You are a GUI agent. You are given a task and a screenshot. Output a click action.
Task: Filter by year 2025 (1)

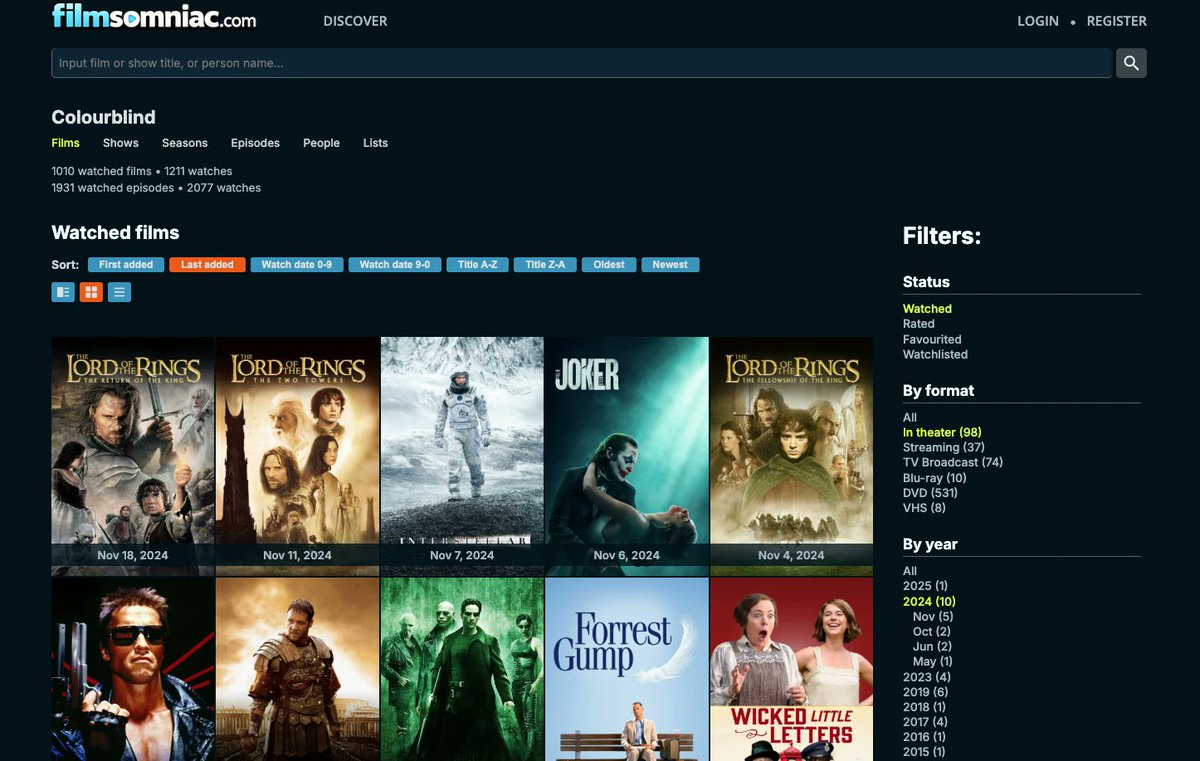[925, 586]
